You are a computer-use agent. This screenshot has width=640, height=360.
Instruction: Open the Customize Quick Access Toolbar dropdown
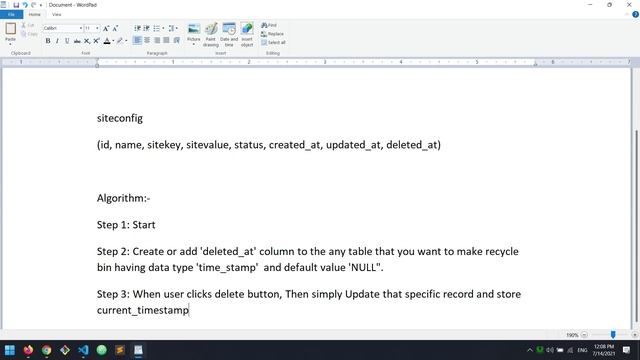[41, 5]
